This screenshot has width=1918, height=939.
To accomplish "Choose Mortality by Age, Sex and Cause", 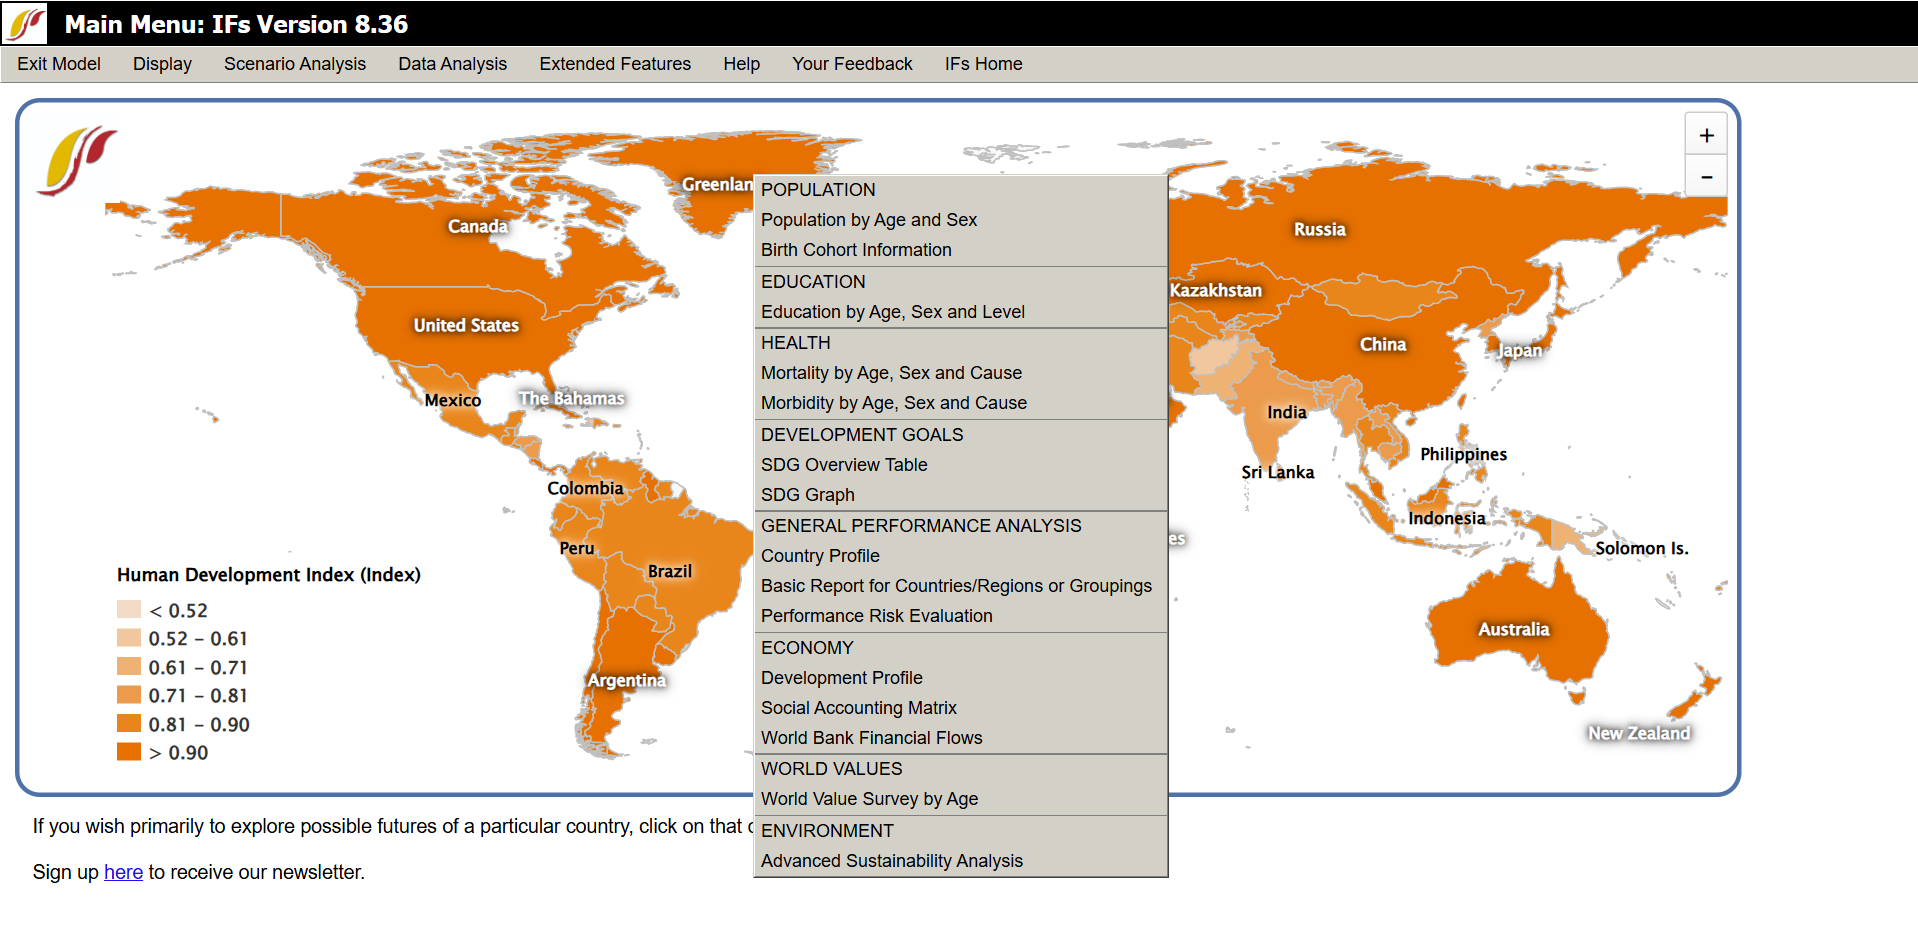I will (890, 373).
